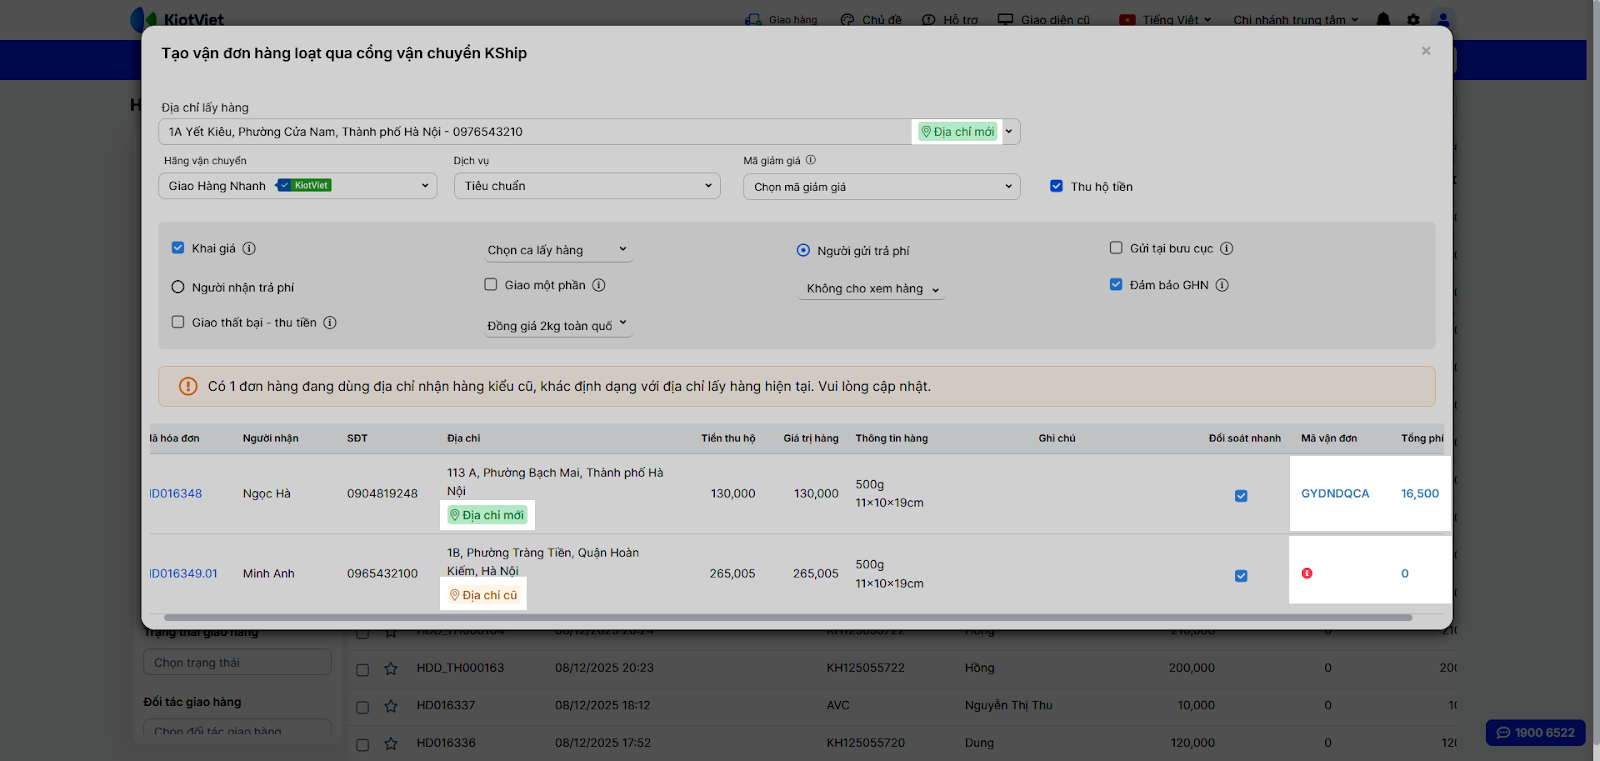Open the notification bell in the header

point(1383,19)
